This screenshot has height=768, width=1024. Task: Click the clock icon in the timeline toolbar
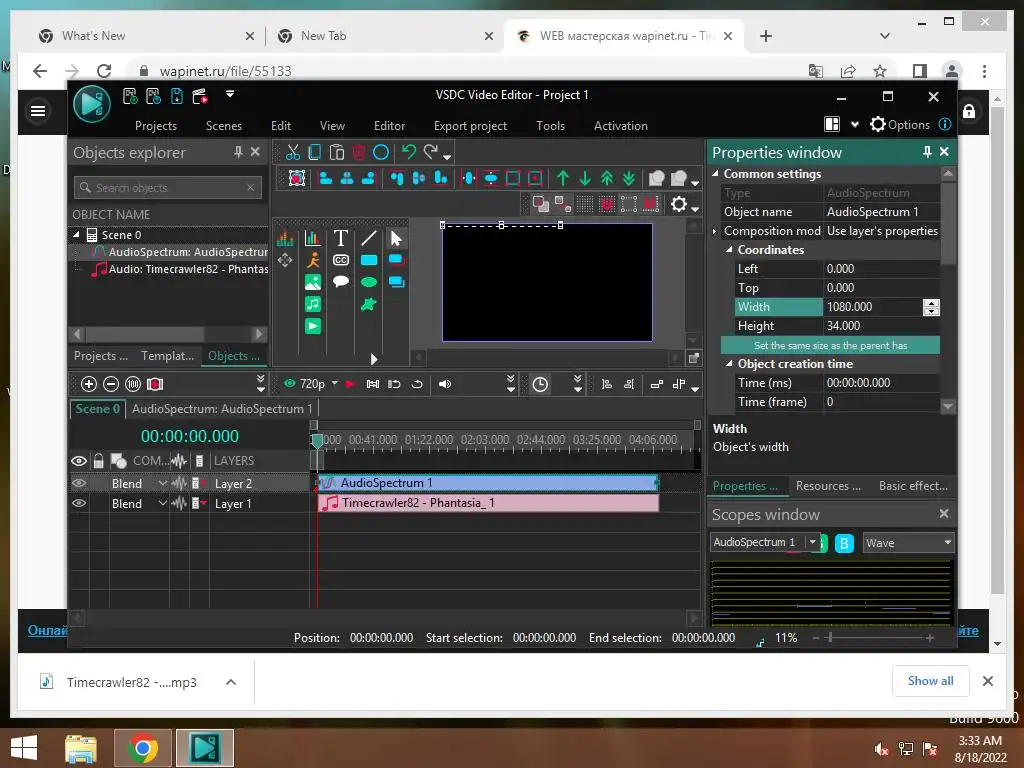pos(540,384)
